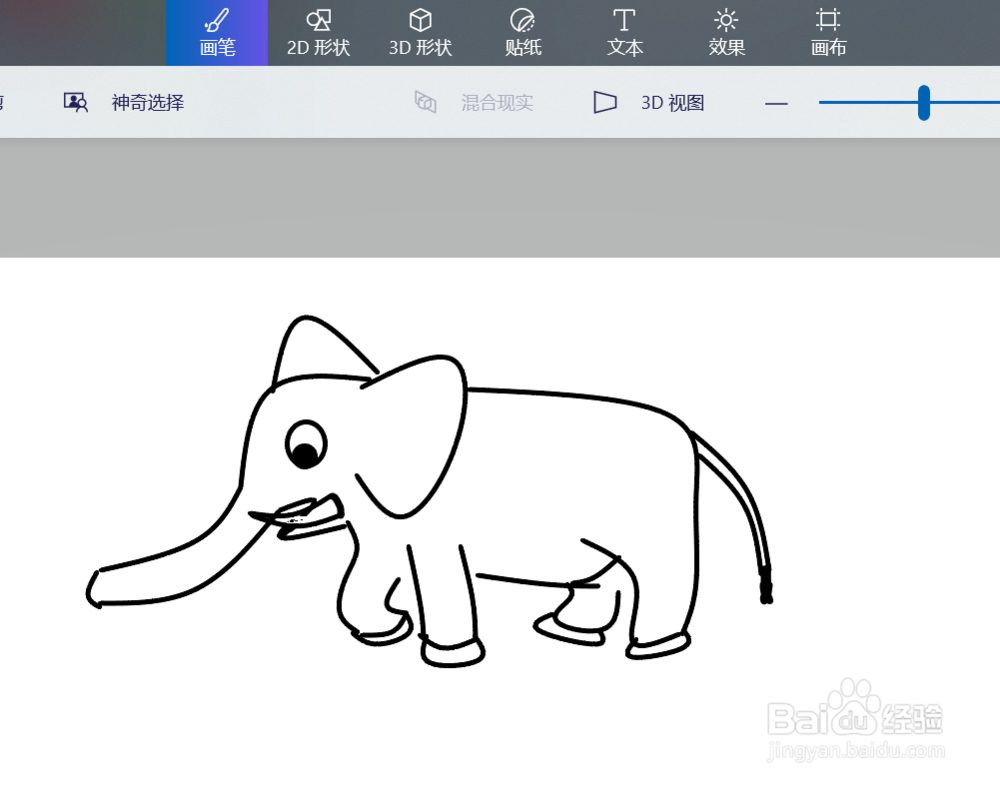Open the 画布 canvas tab
Screen dimensions: 1000x785
point(828,33)
